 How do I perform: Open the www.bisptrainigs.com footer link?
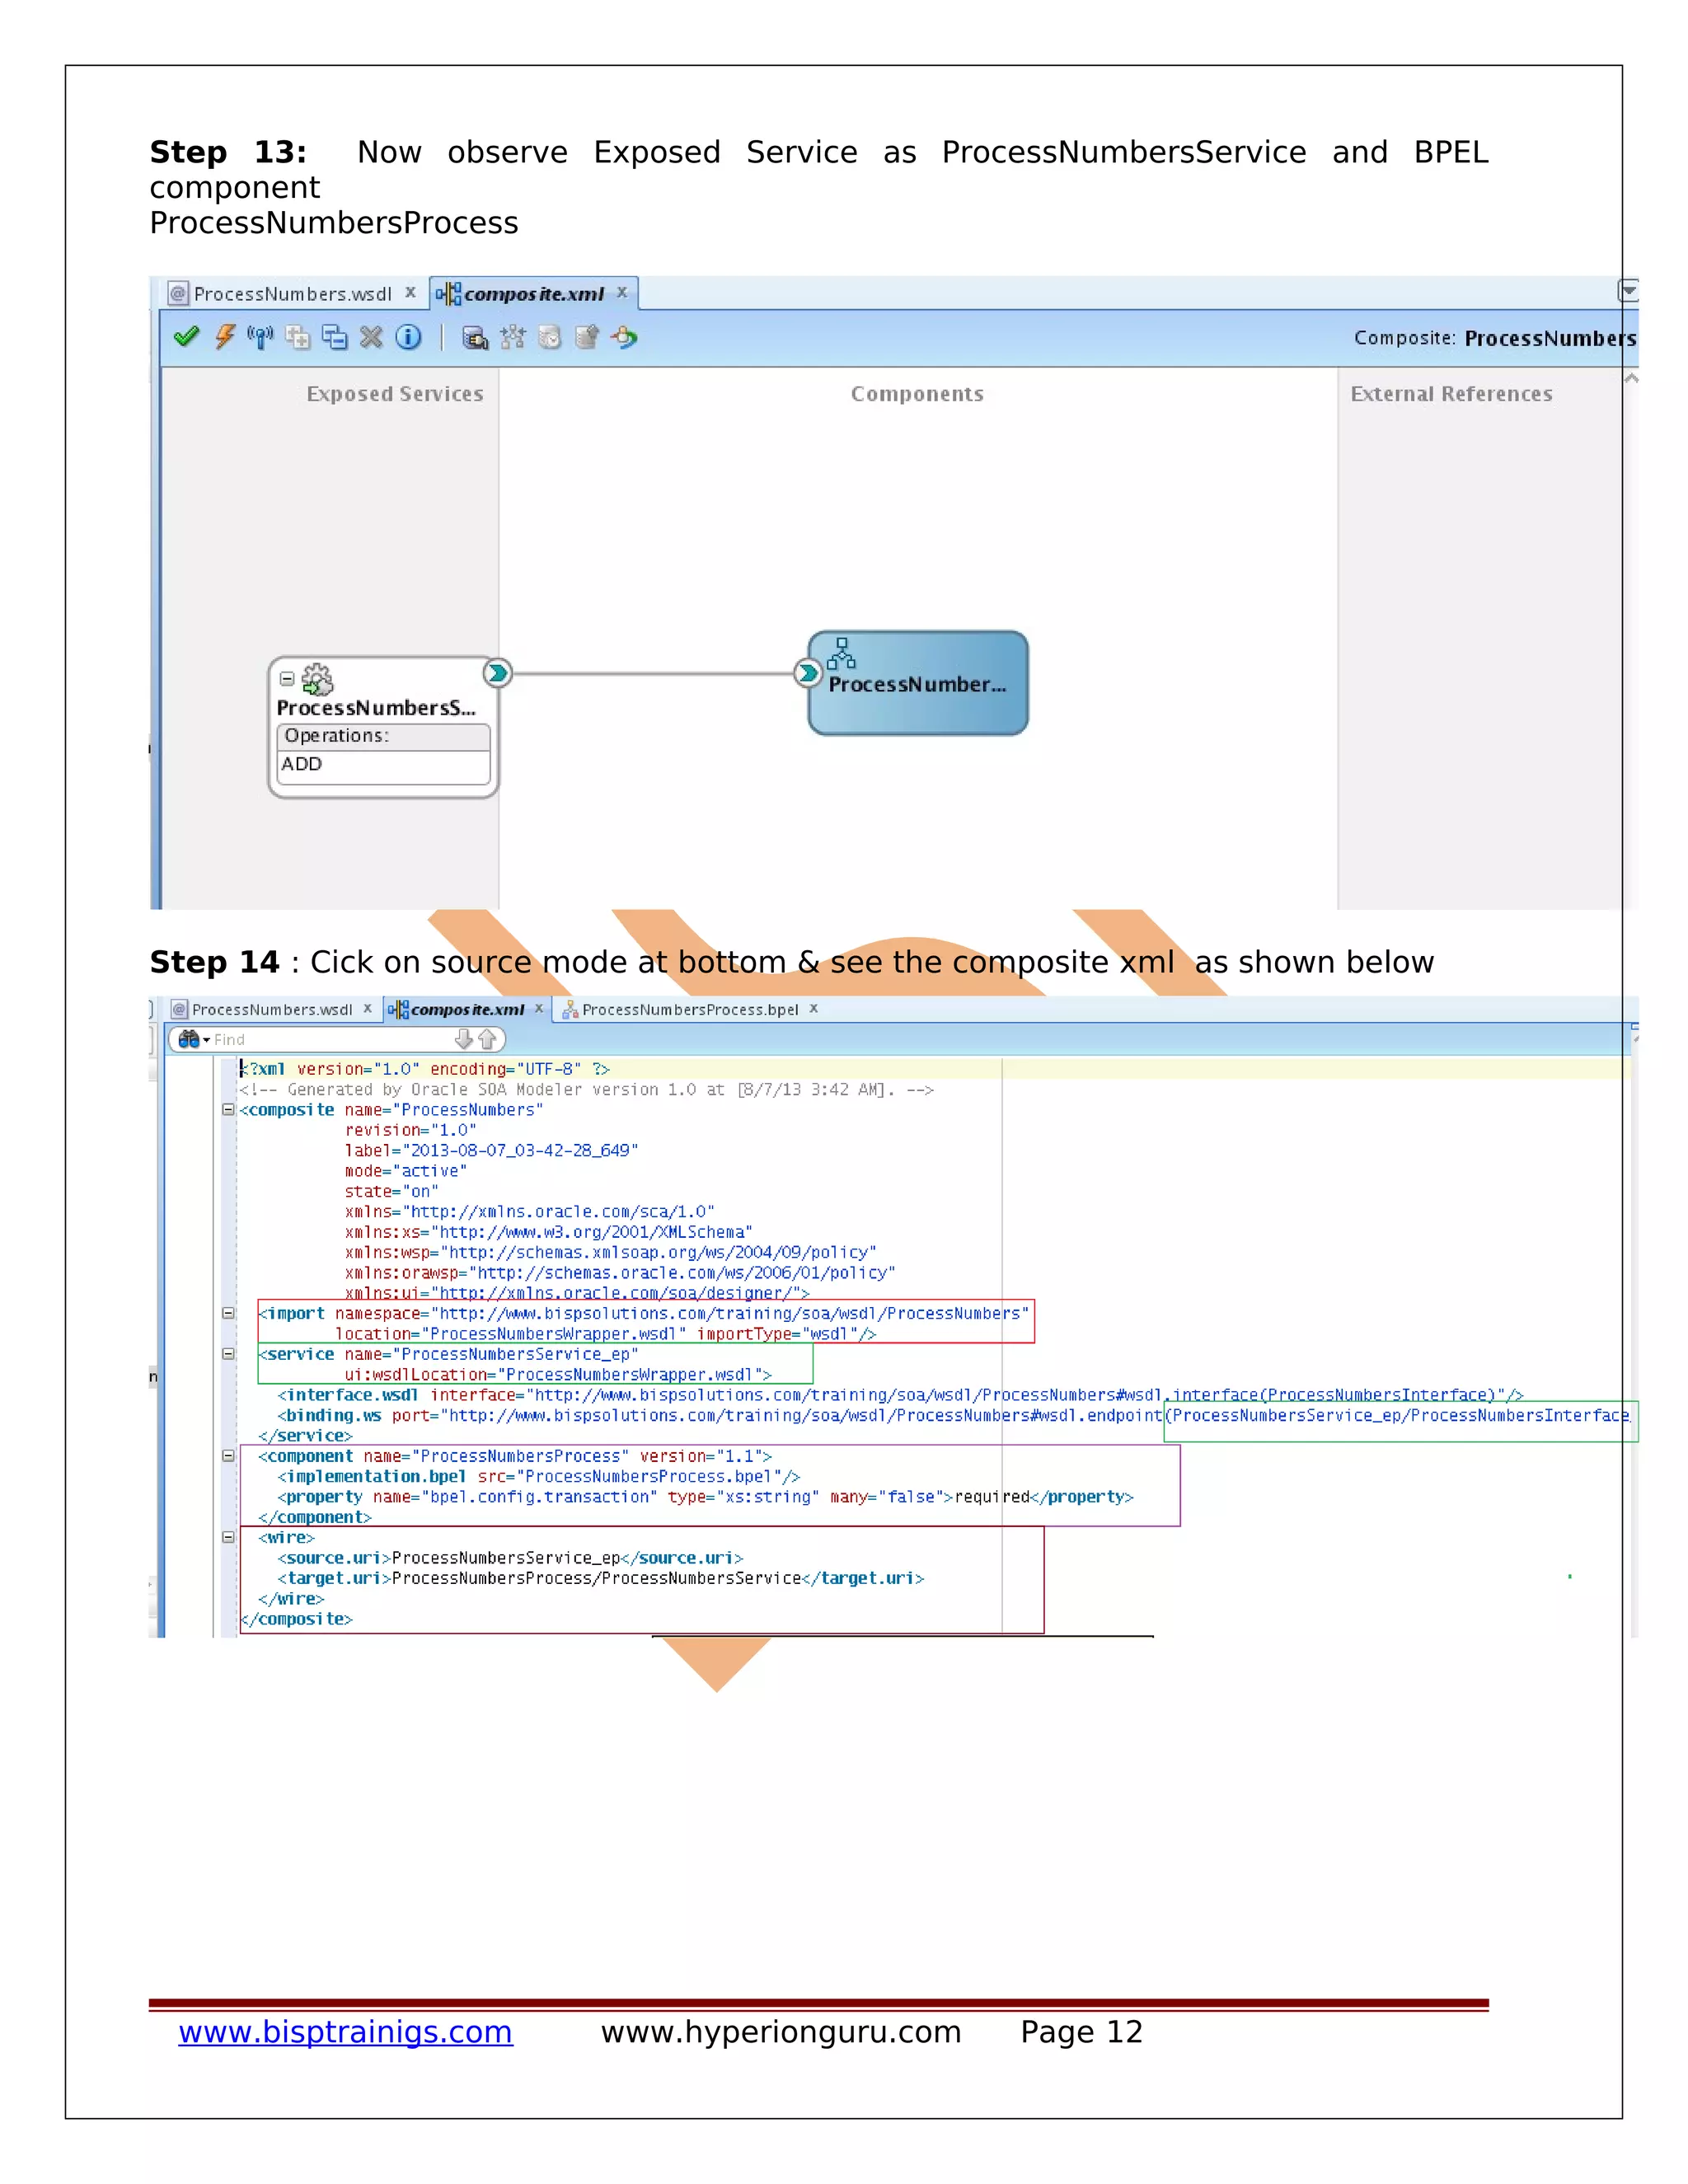pyautogui.click(x=345, y=2032)
